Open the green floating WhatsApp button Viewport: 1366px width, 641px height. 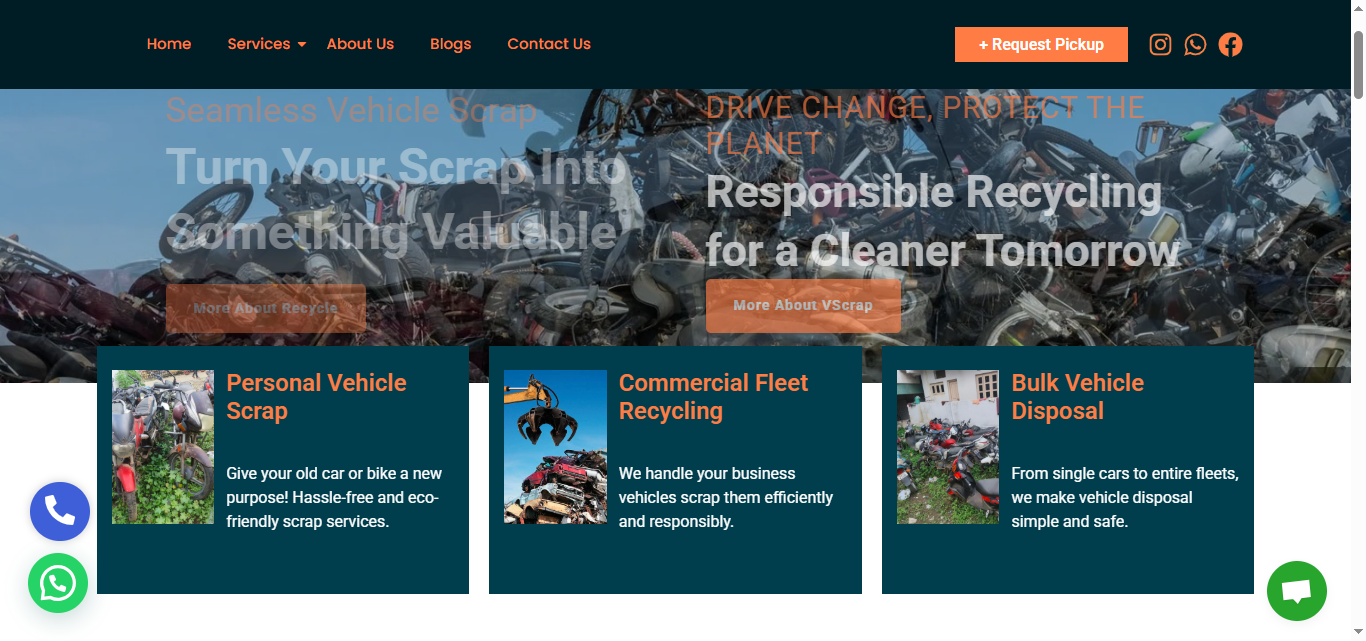point(58,583)
